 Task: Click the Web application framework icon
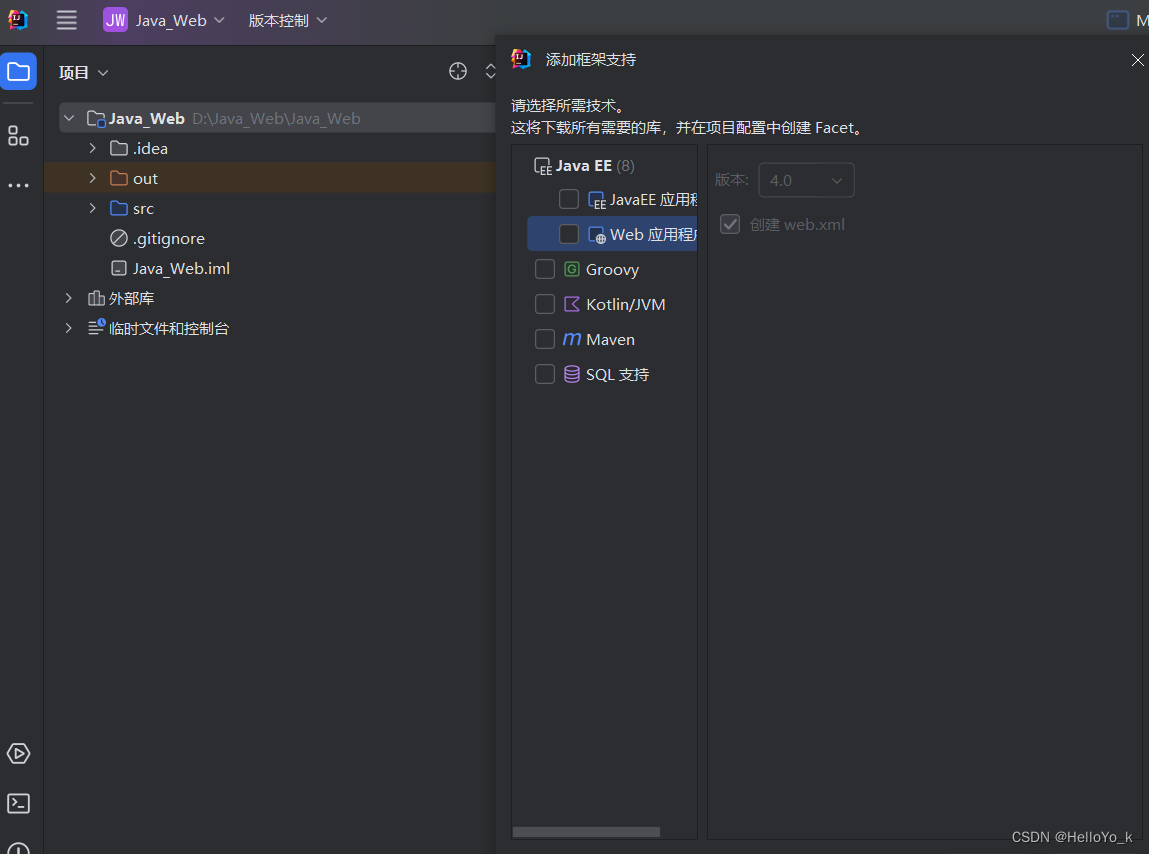[596, 235]
